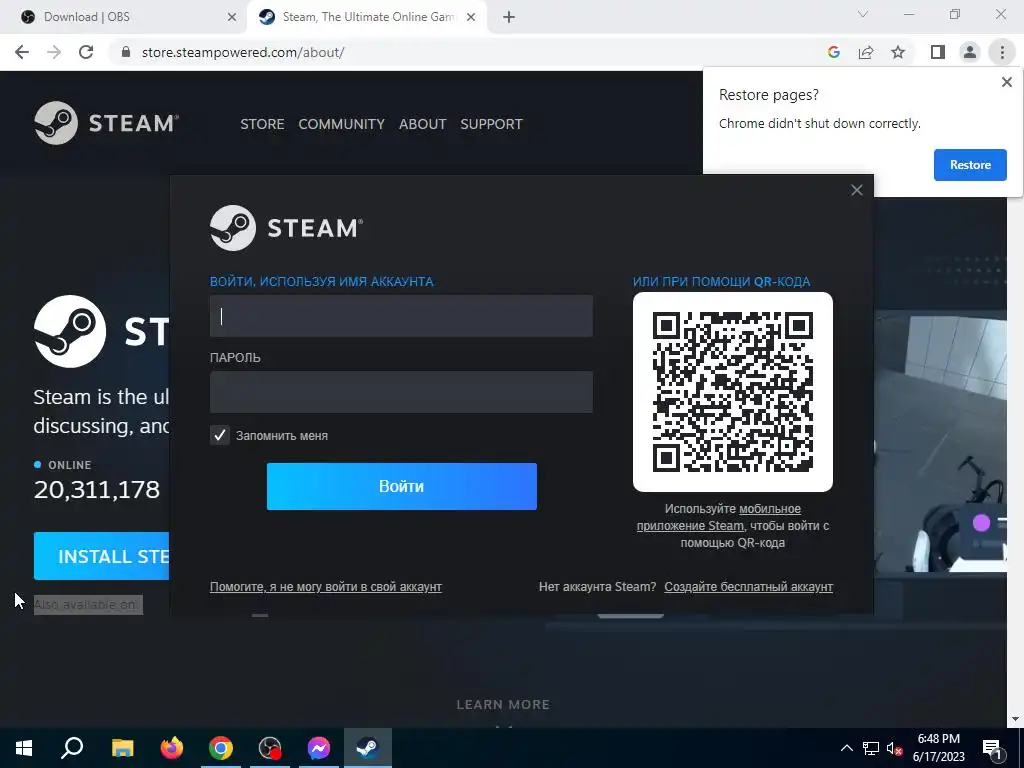Click Steam logo inside login dialog
Image resolution: width=1024 pixels, height=768 pixels.
pos(286,228)
